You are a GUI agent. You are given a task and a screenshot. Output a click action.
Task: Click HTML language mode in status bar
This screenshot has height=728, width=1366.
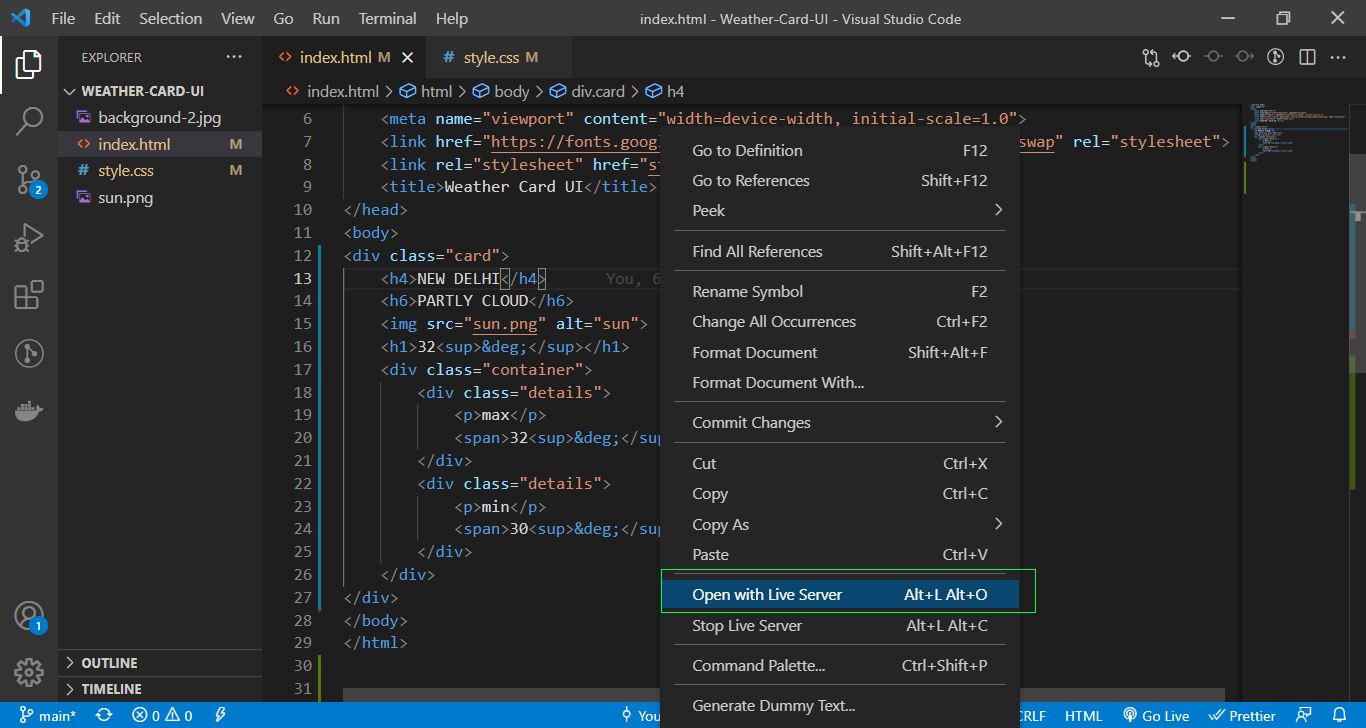tap(1083, 715)
